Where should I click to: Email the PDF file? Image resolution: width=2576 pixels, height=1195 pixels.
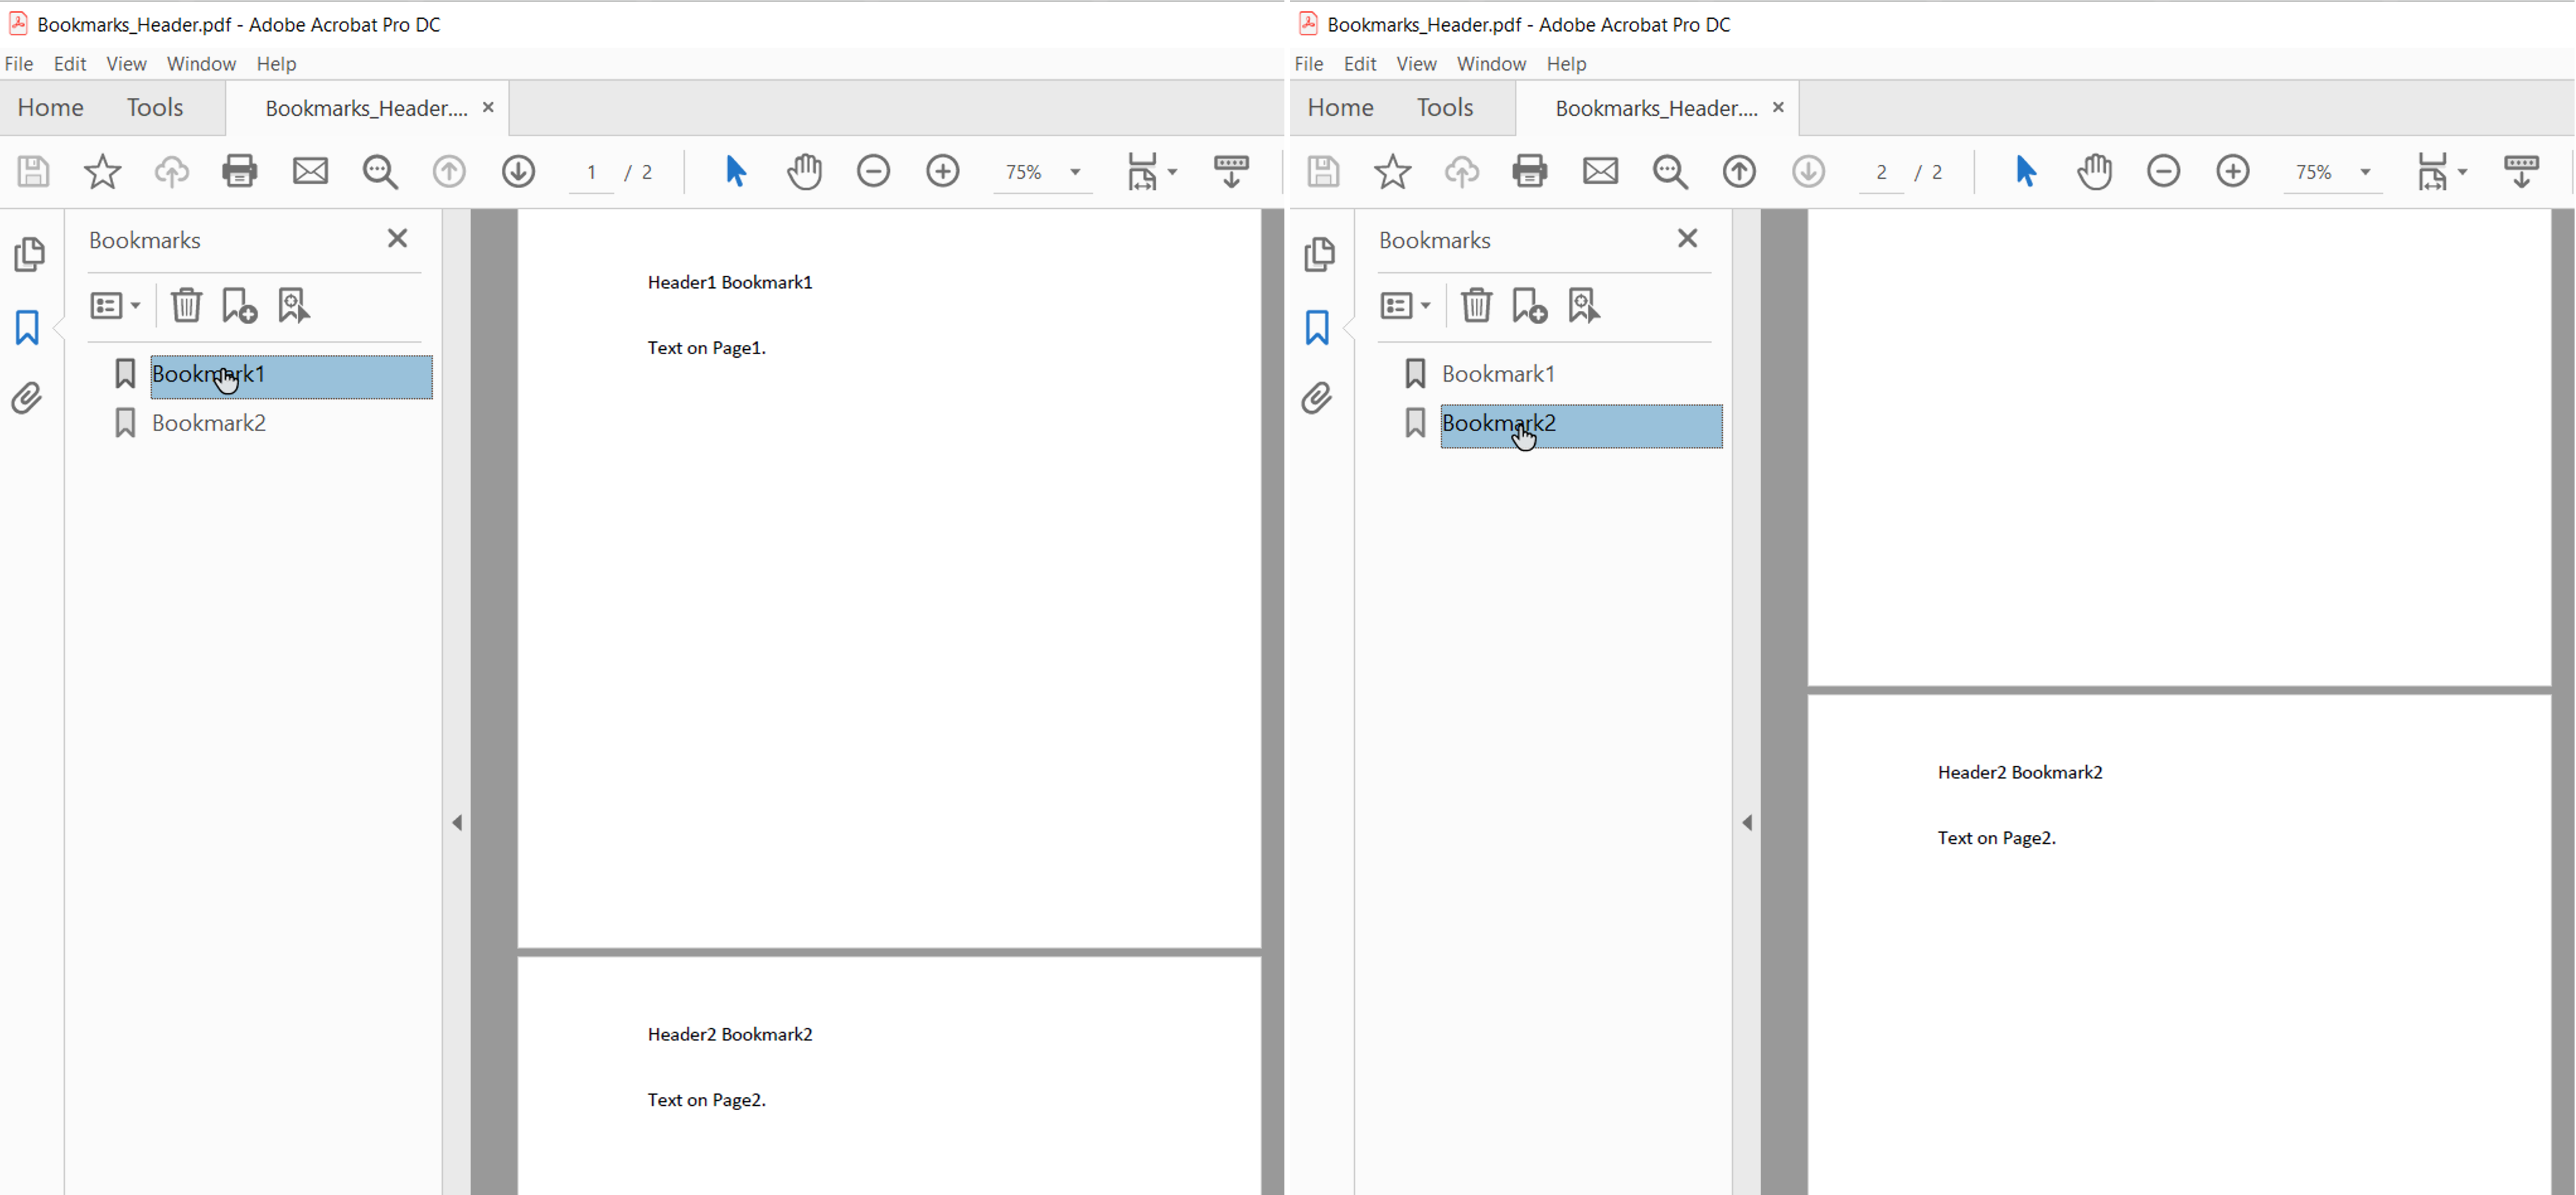(x=309, y=171)
